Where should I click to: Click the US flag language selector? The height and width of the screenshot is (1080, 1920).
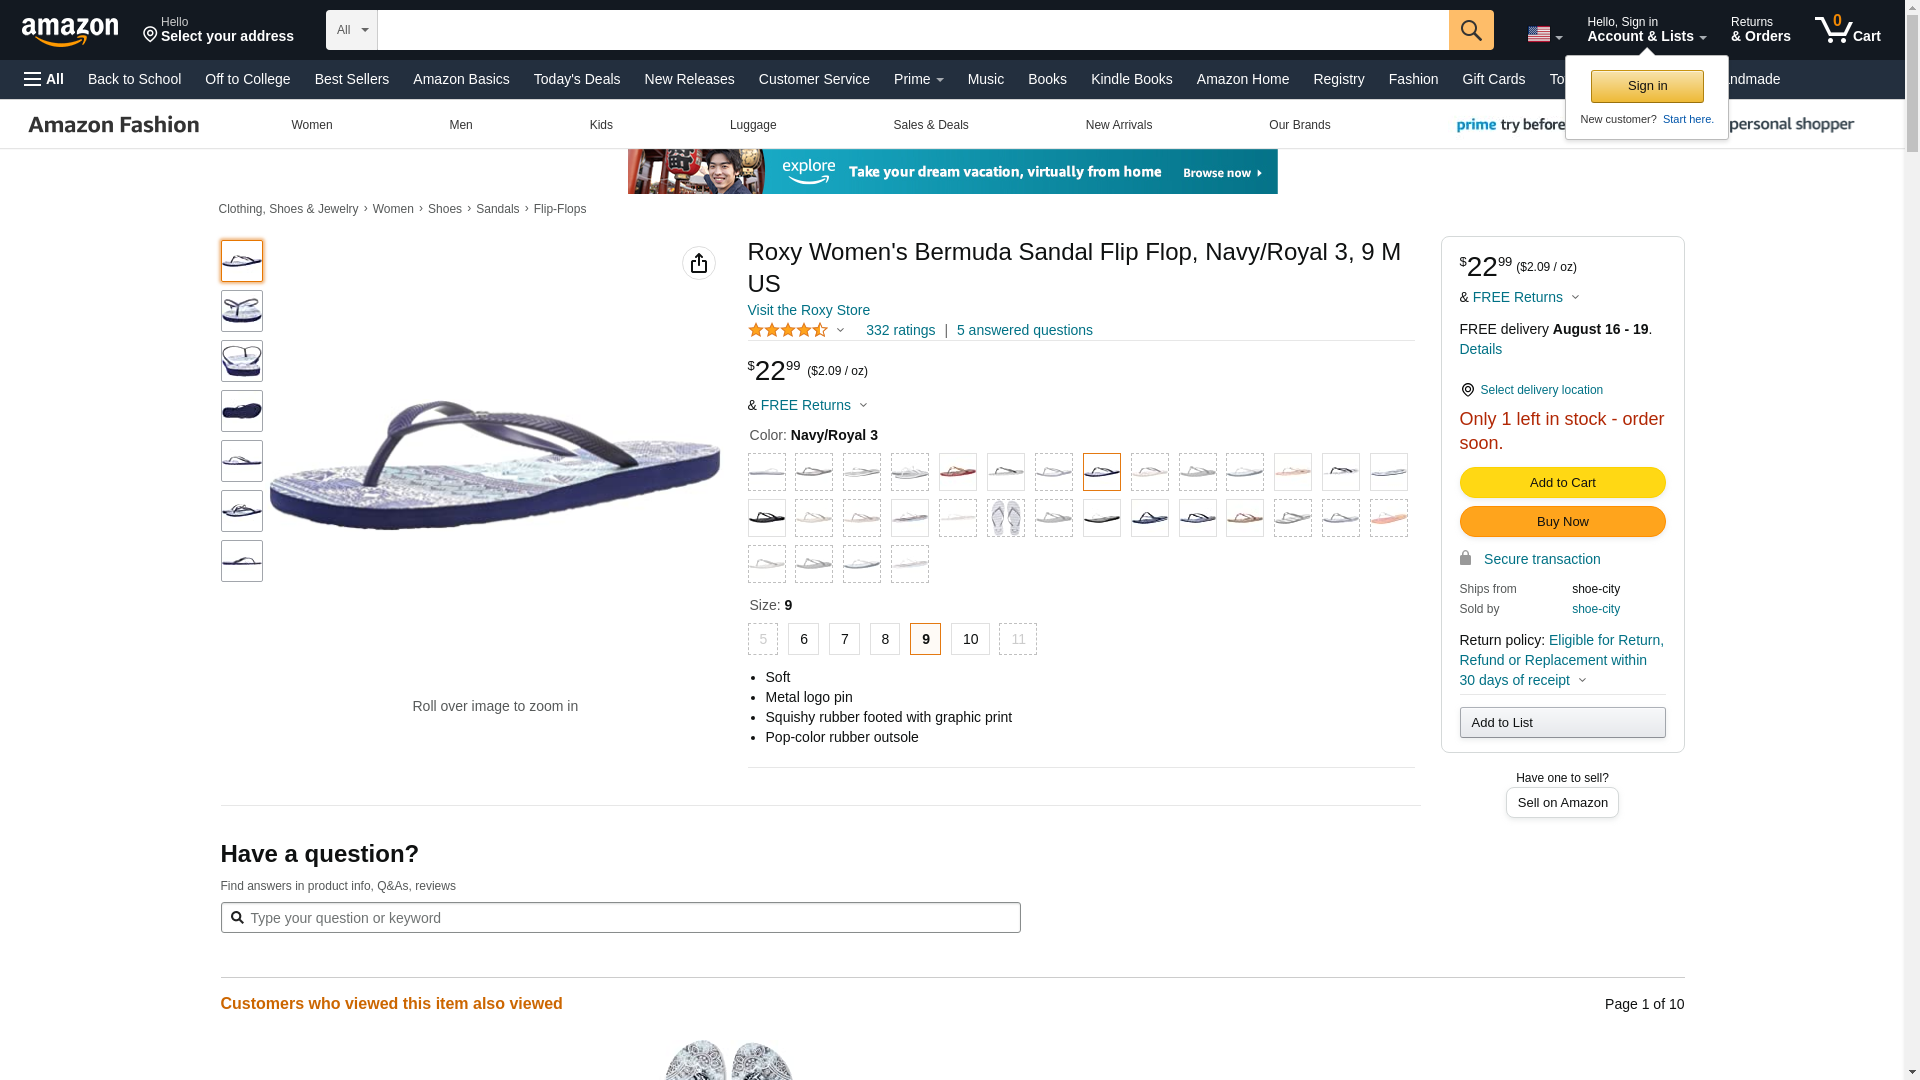(1545, 34)
